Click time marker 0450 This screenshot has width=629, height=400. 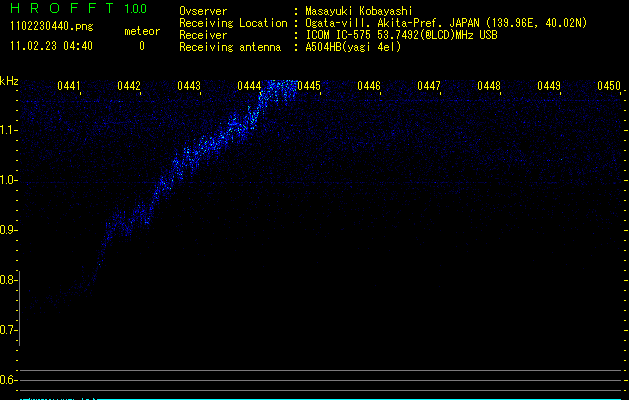pyautogui.click(x=609, y=86)
